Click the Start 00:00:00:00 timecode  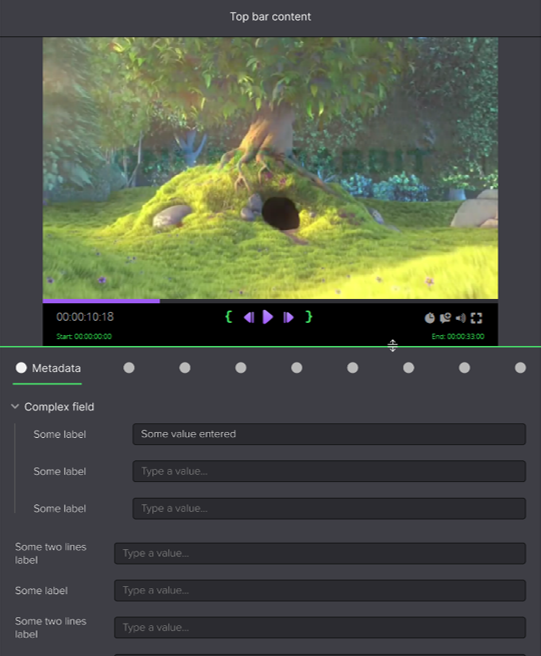point(84,336)
